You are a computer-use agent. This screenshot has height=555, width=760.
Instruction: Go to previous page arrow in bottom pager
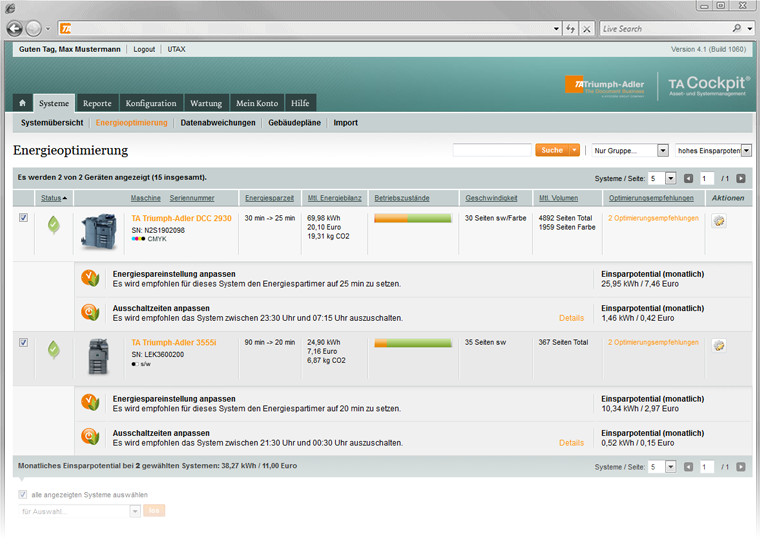point(688,467)
